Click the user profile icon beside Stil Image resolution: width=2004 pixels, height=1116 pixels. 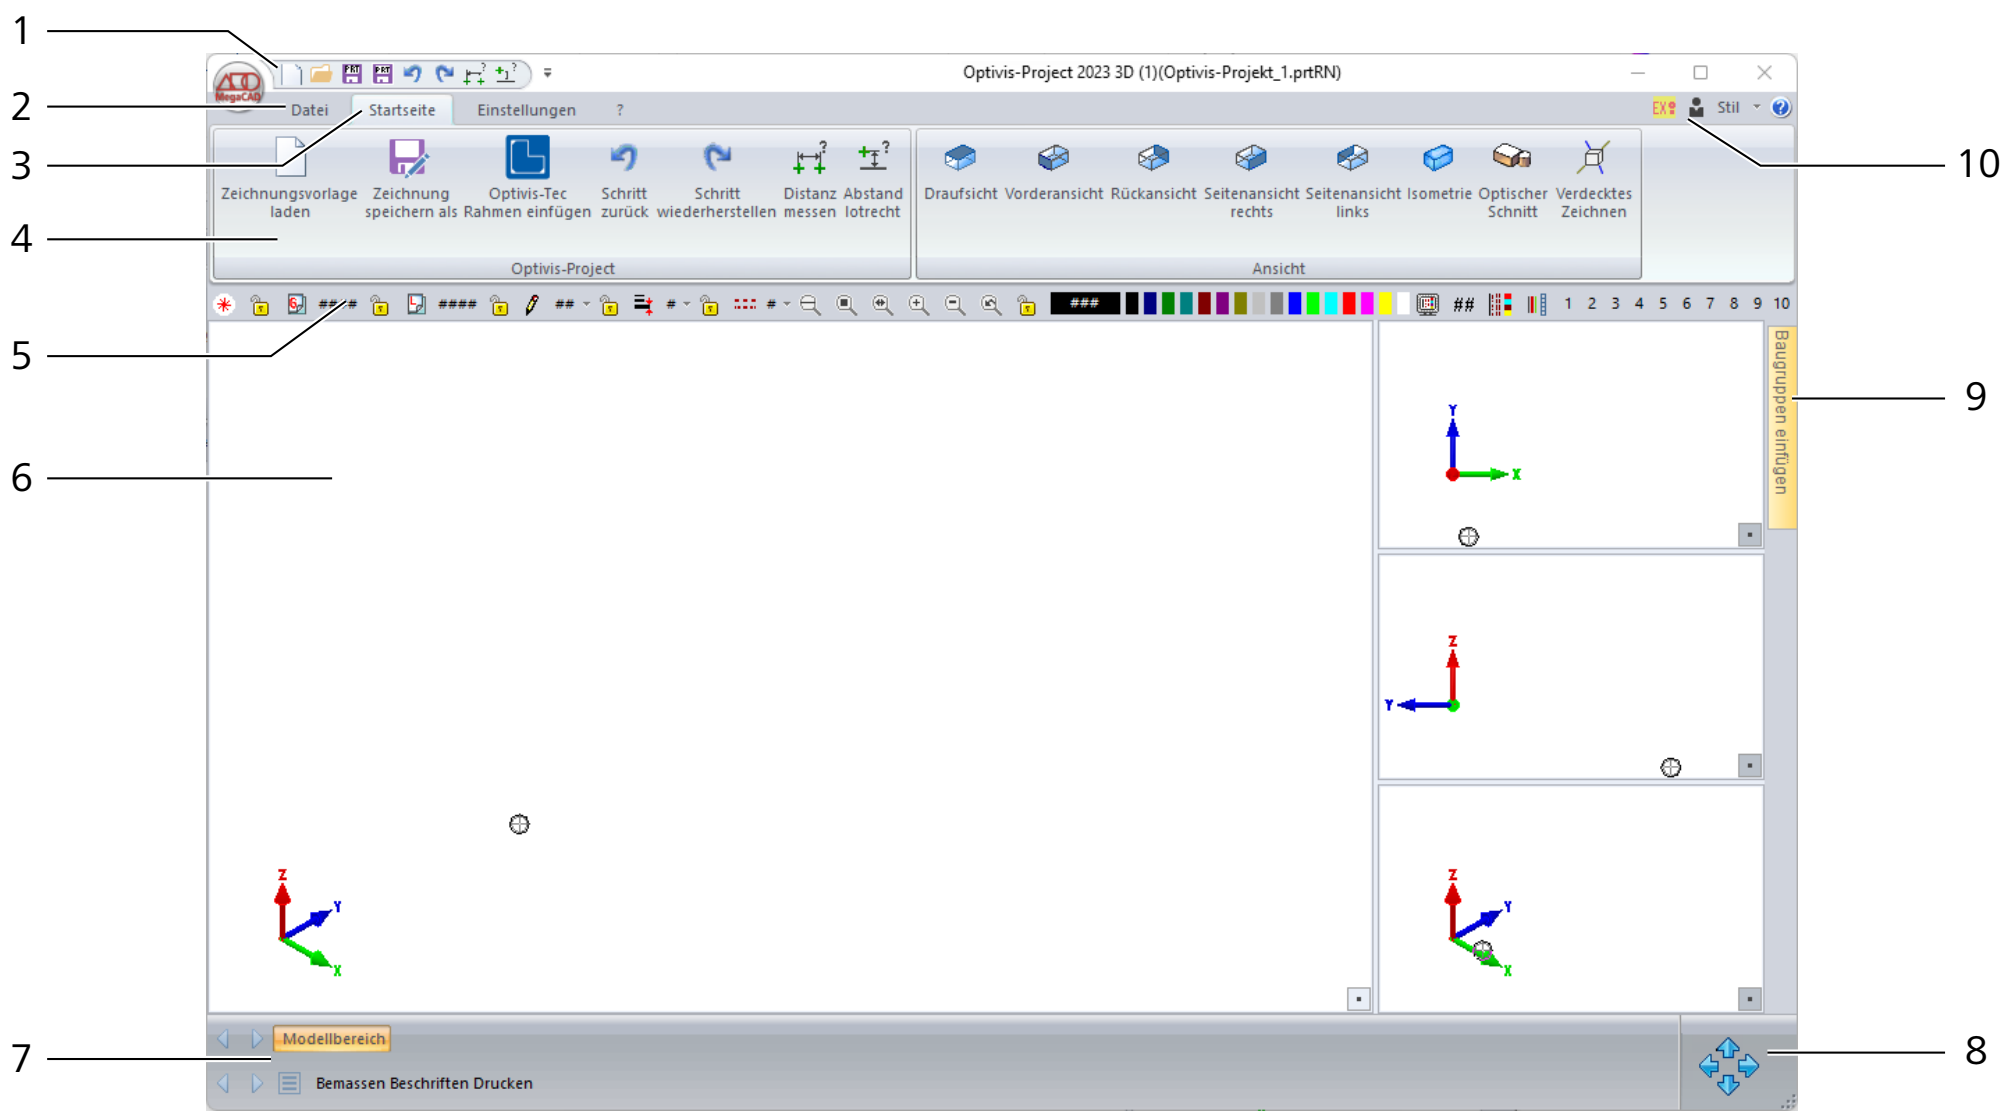pos(1696,107)
